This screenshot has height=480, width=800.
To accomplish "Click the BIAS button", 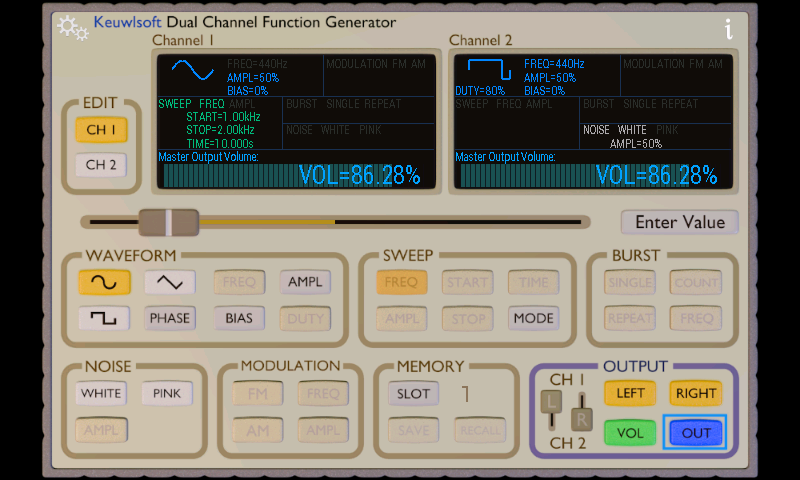I will point(239,318).
